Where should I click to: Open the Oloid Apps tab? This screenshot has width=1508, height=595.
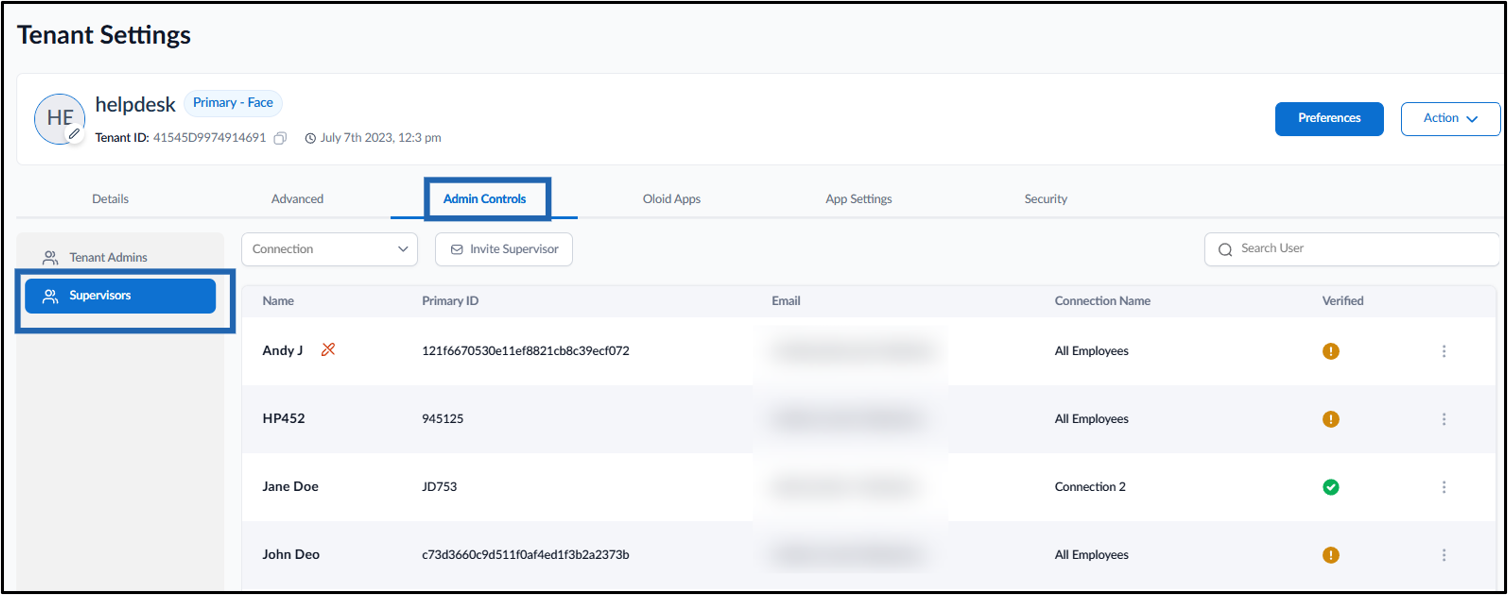point(672,199)
